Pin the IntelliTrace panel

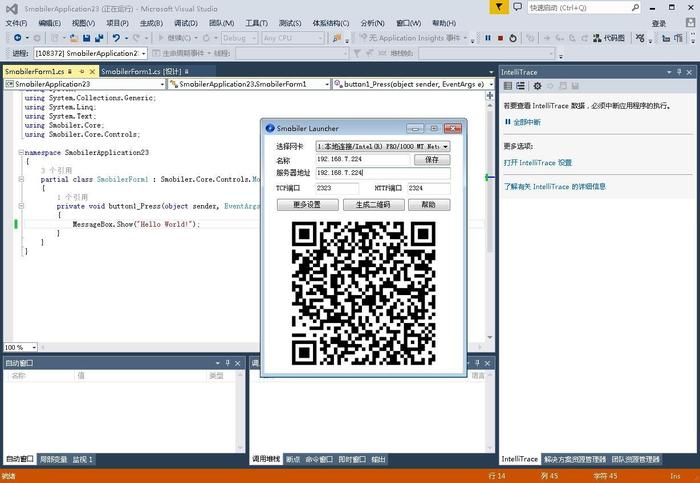679,72
